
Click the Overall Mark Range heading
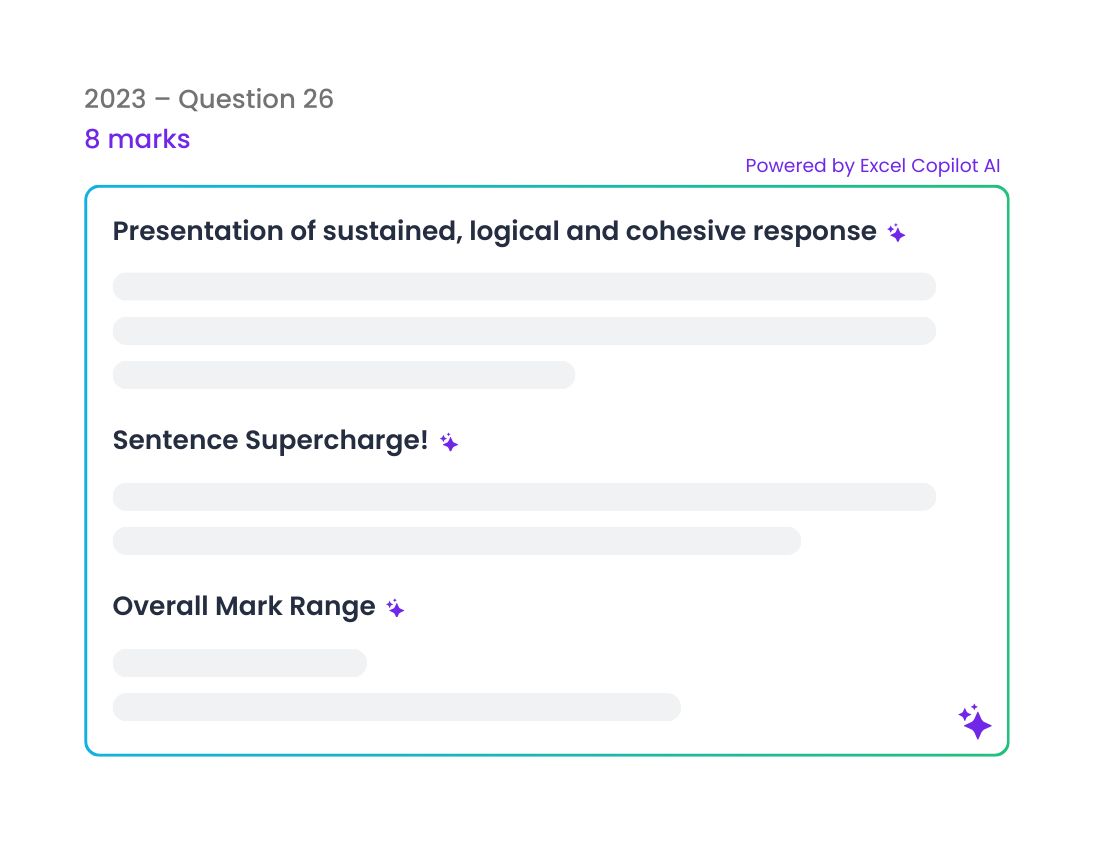click(244, 606)
